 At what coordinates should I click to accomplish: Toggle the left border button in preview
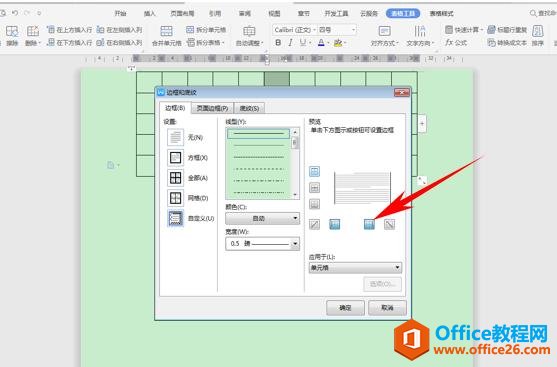point(335,224)
